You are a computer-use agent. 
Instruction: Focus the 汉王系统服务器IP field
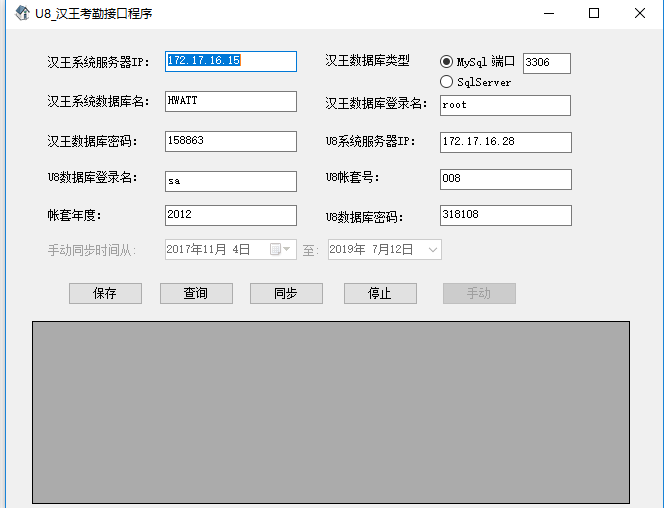(231, 61)
